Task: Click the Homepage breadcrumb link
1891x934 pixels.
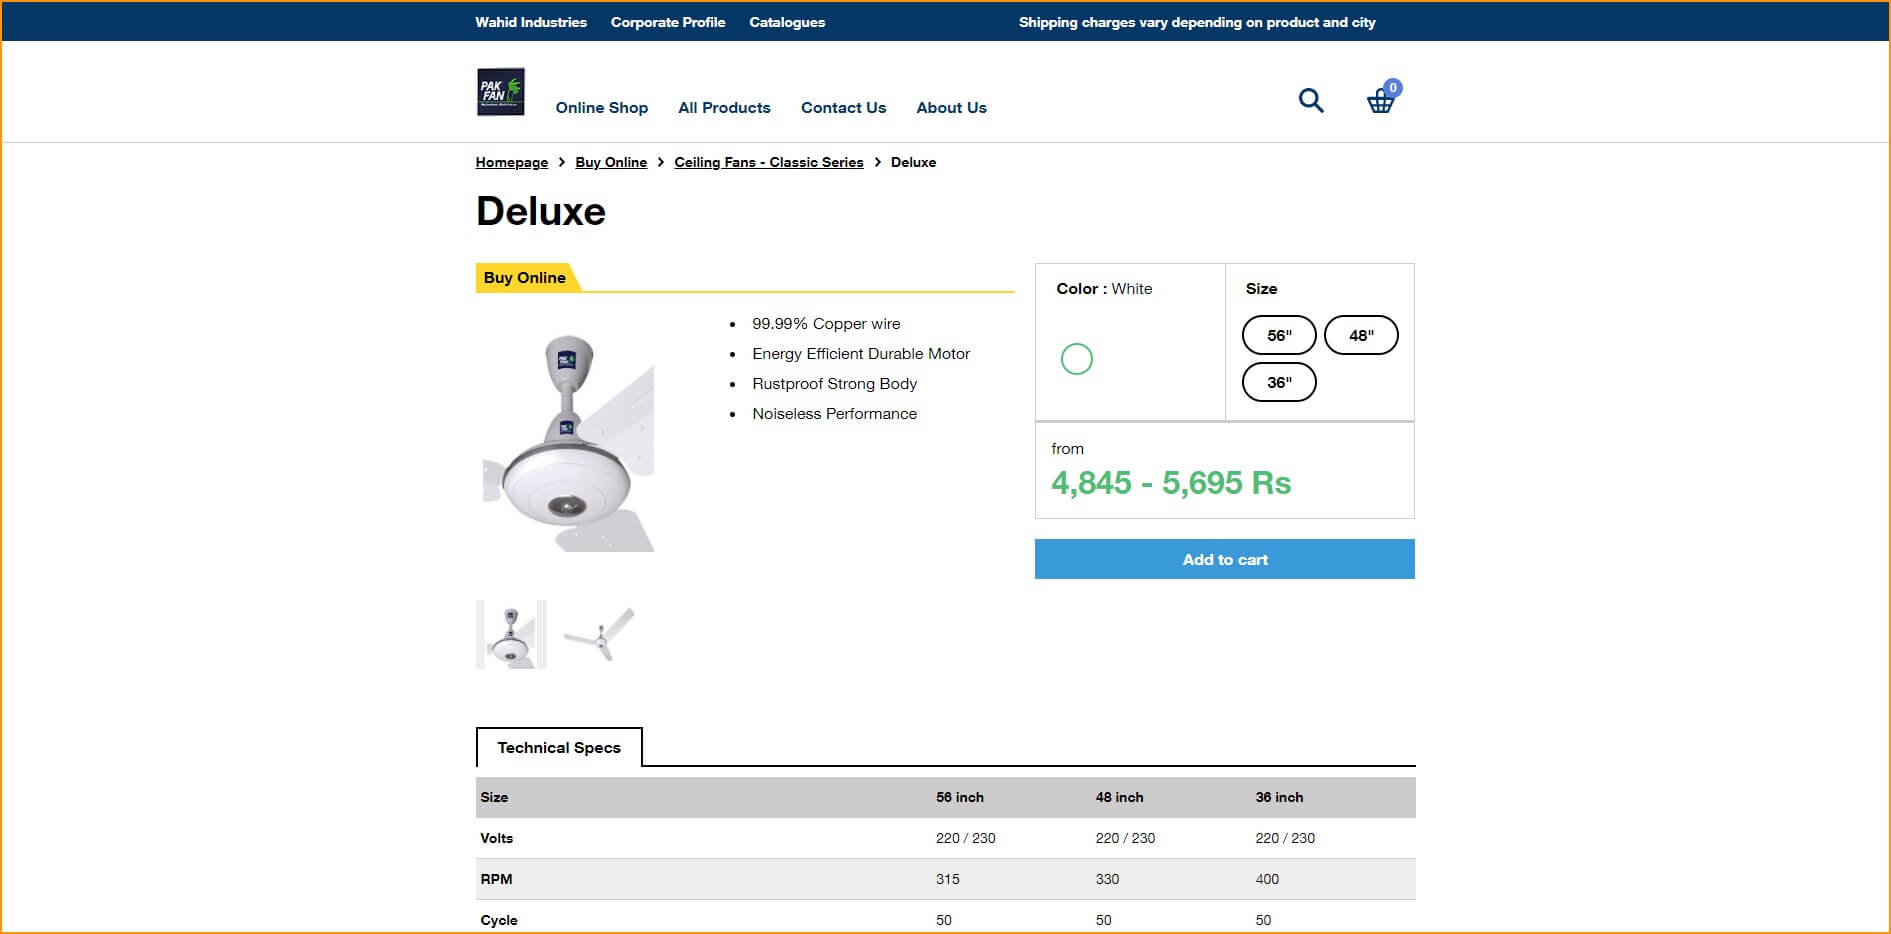Action: point(511,162)
